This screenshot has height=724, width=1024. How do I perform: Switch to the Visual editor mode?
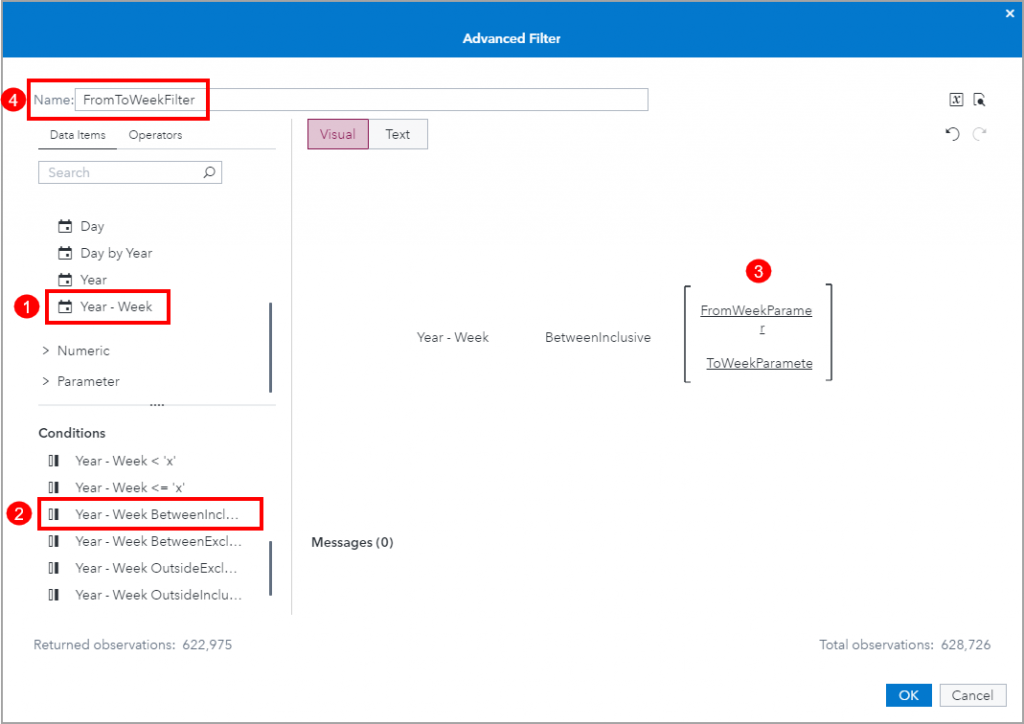pos(337,133)
